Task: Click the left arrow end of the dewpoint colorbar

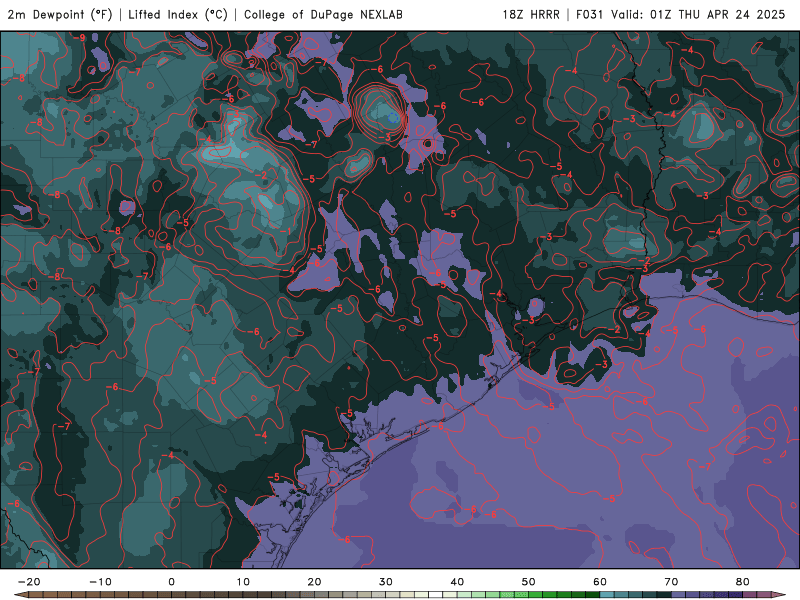Action: [x=20, y=594]
